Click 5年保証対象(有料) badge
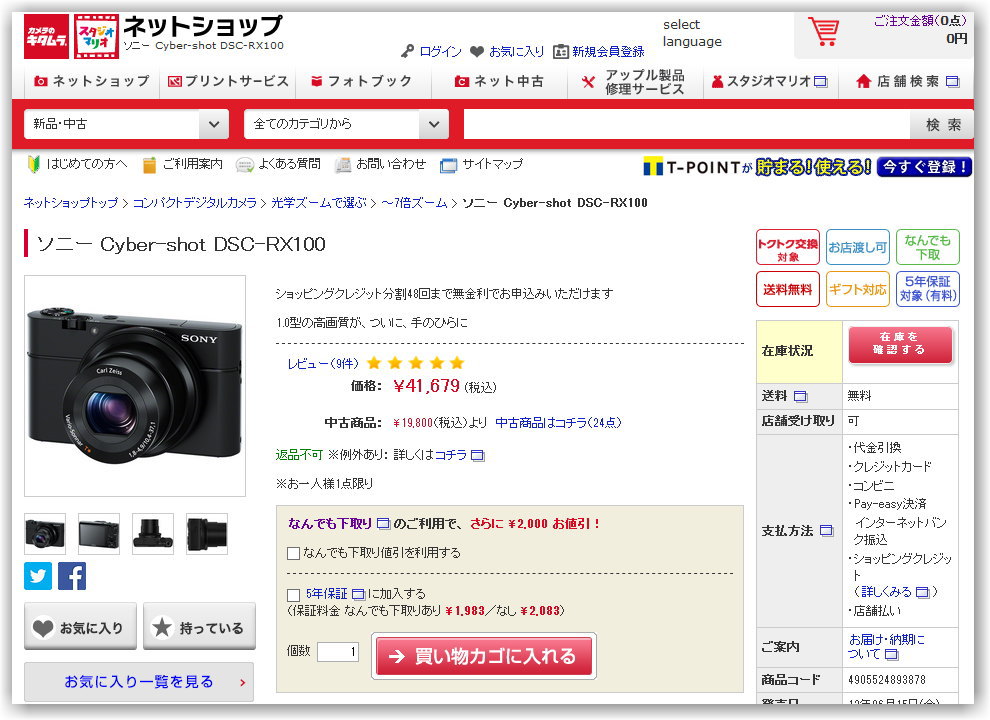 (927, 289)
